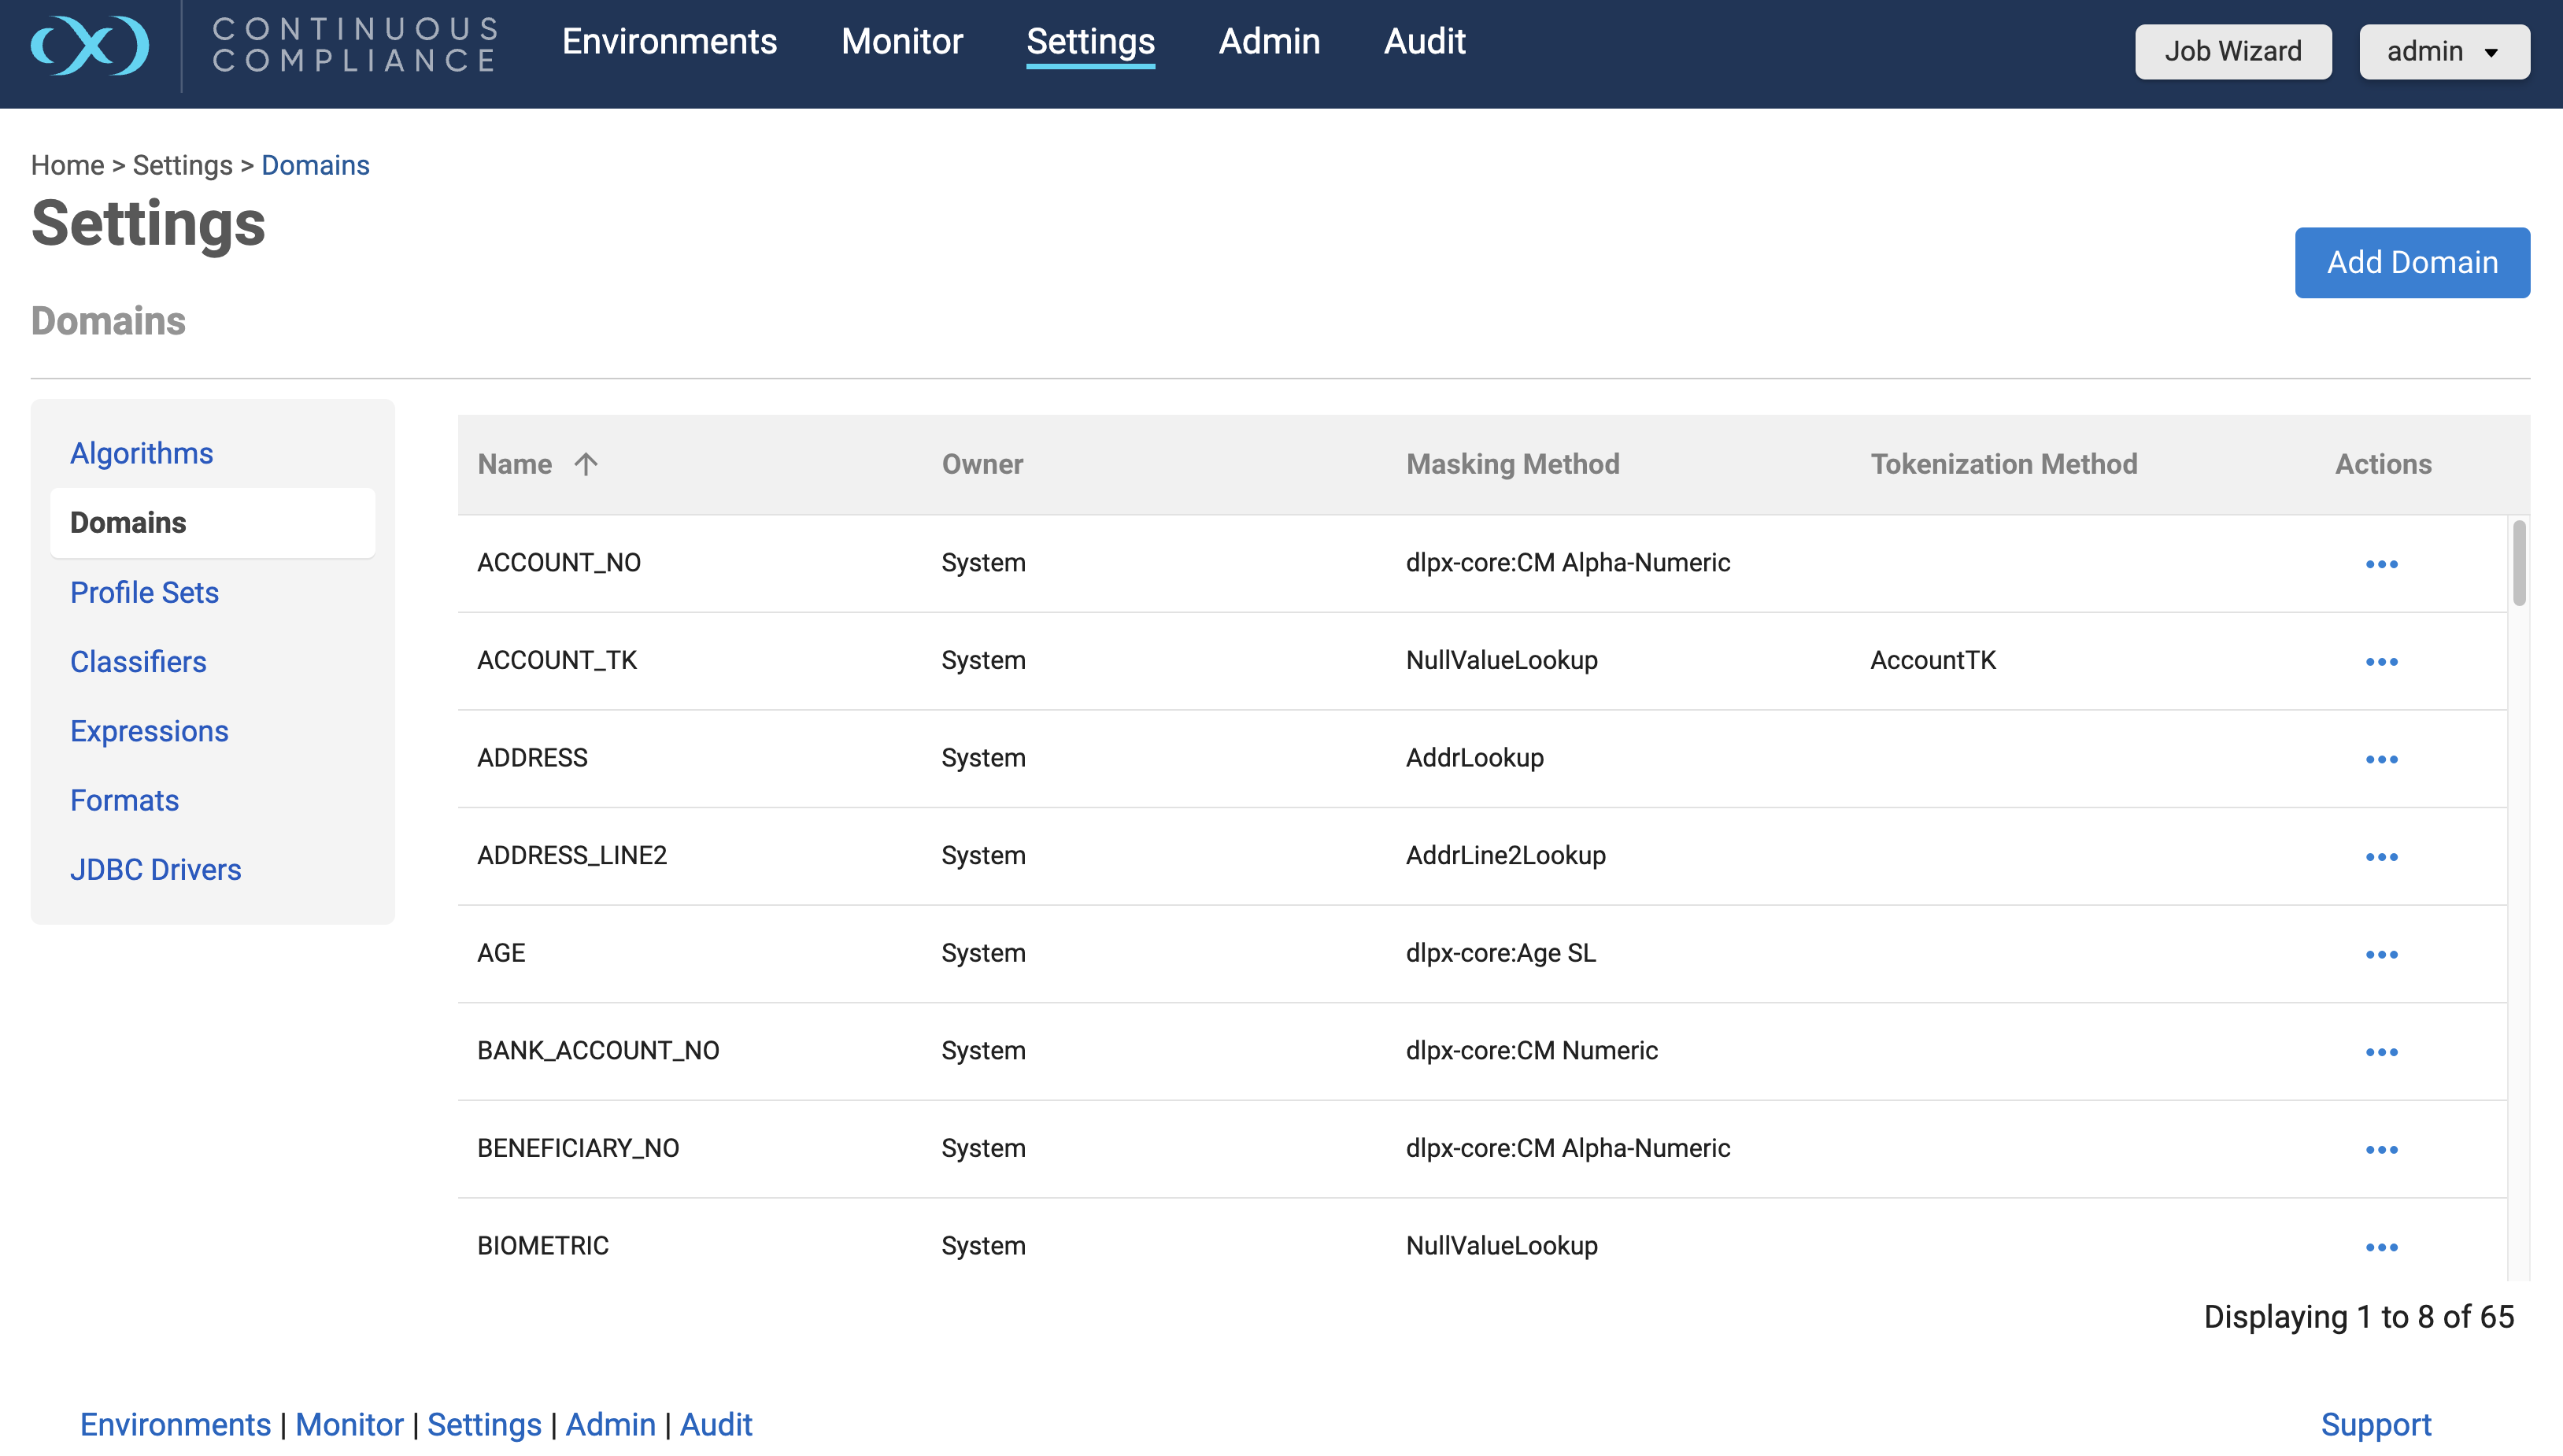2563x1456 pixels.
Task: Launch the Job Wizard button
Action: [x=2232, y=51]
